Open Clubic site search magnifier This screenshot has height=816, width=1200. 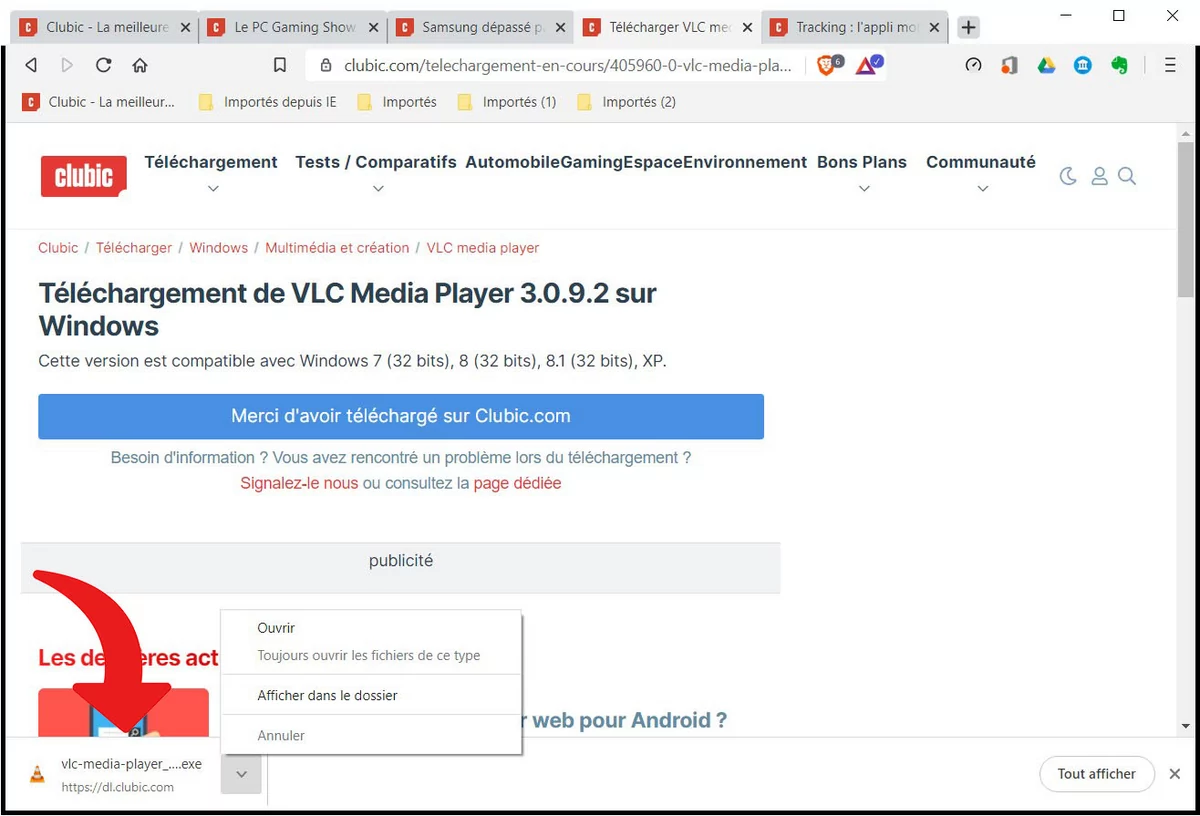[x=1127, y=176]
